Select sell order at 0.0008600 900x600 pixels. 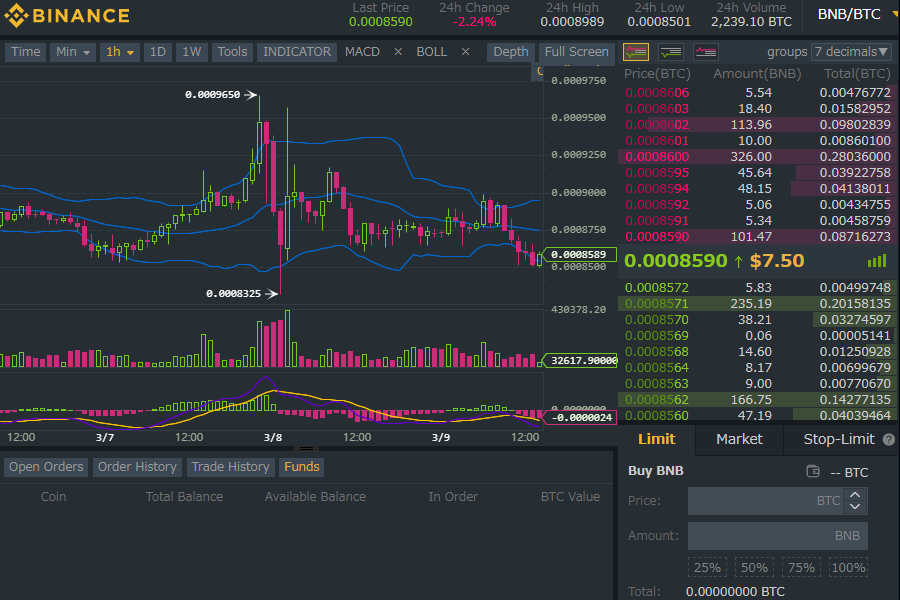point(757,157)
